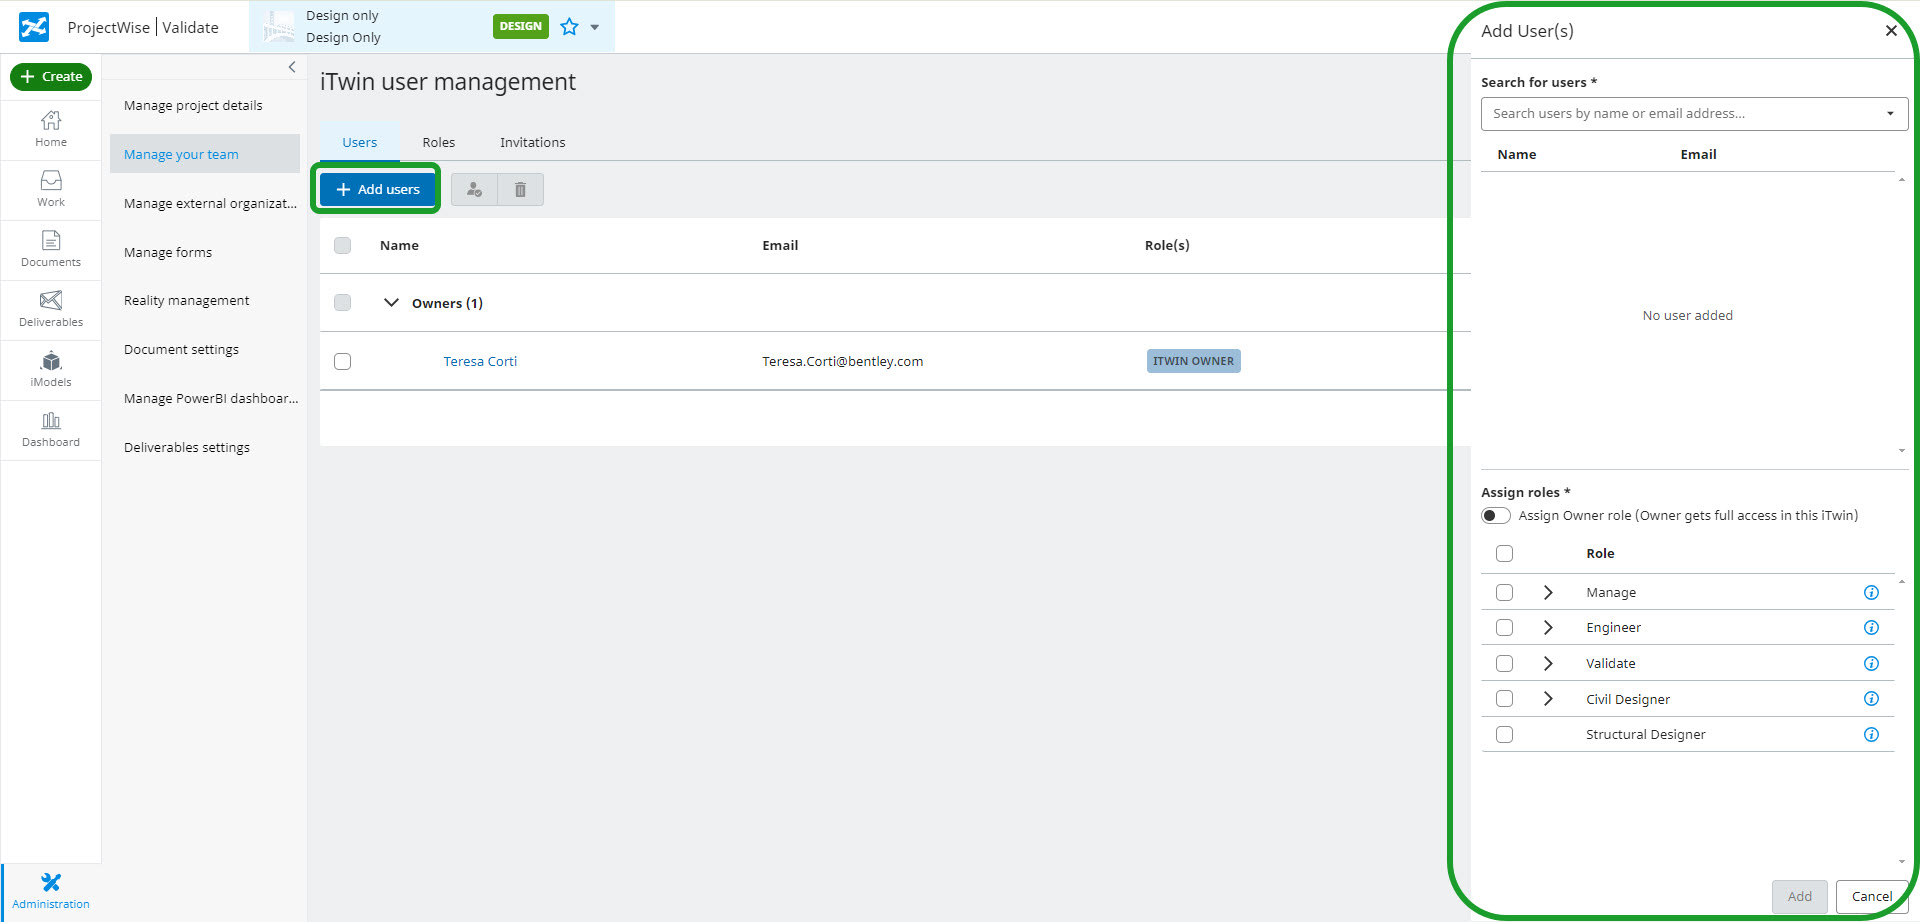Collapse the settings side menu
This screenshot has width=1920, height=922.
pos(292,67)
